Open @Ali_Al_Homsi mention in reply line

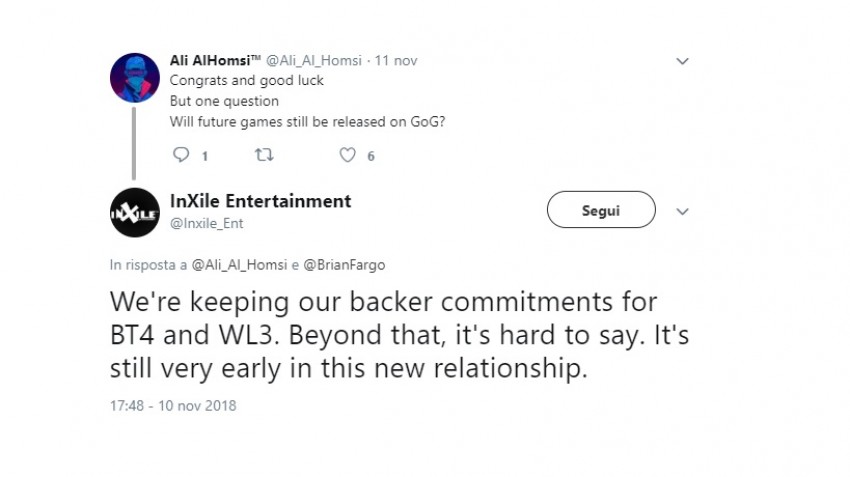coord(239,265)
